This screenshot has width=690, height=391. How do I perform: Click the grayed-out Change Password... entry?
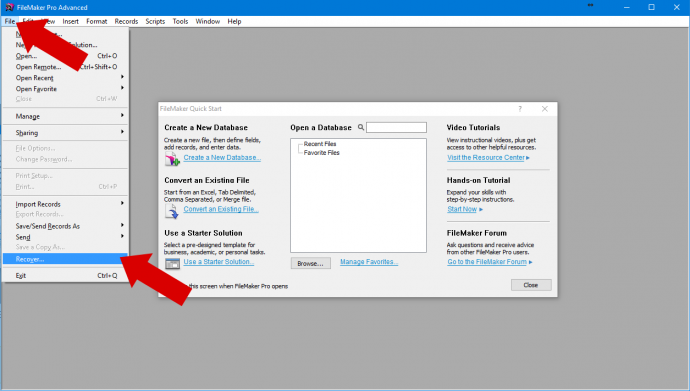tap(66, 159)
